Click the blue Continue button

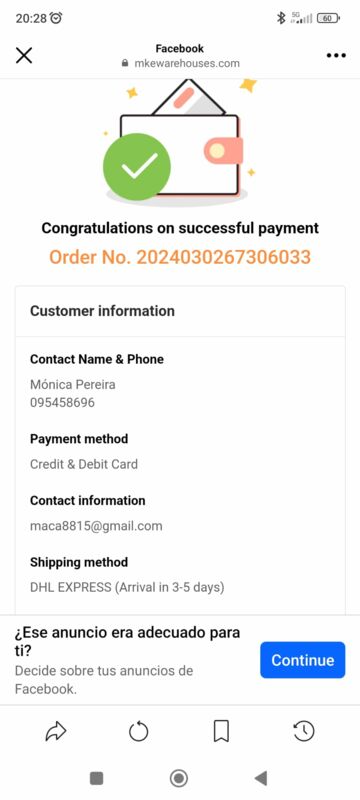[x=302, y=660]
